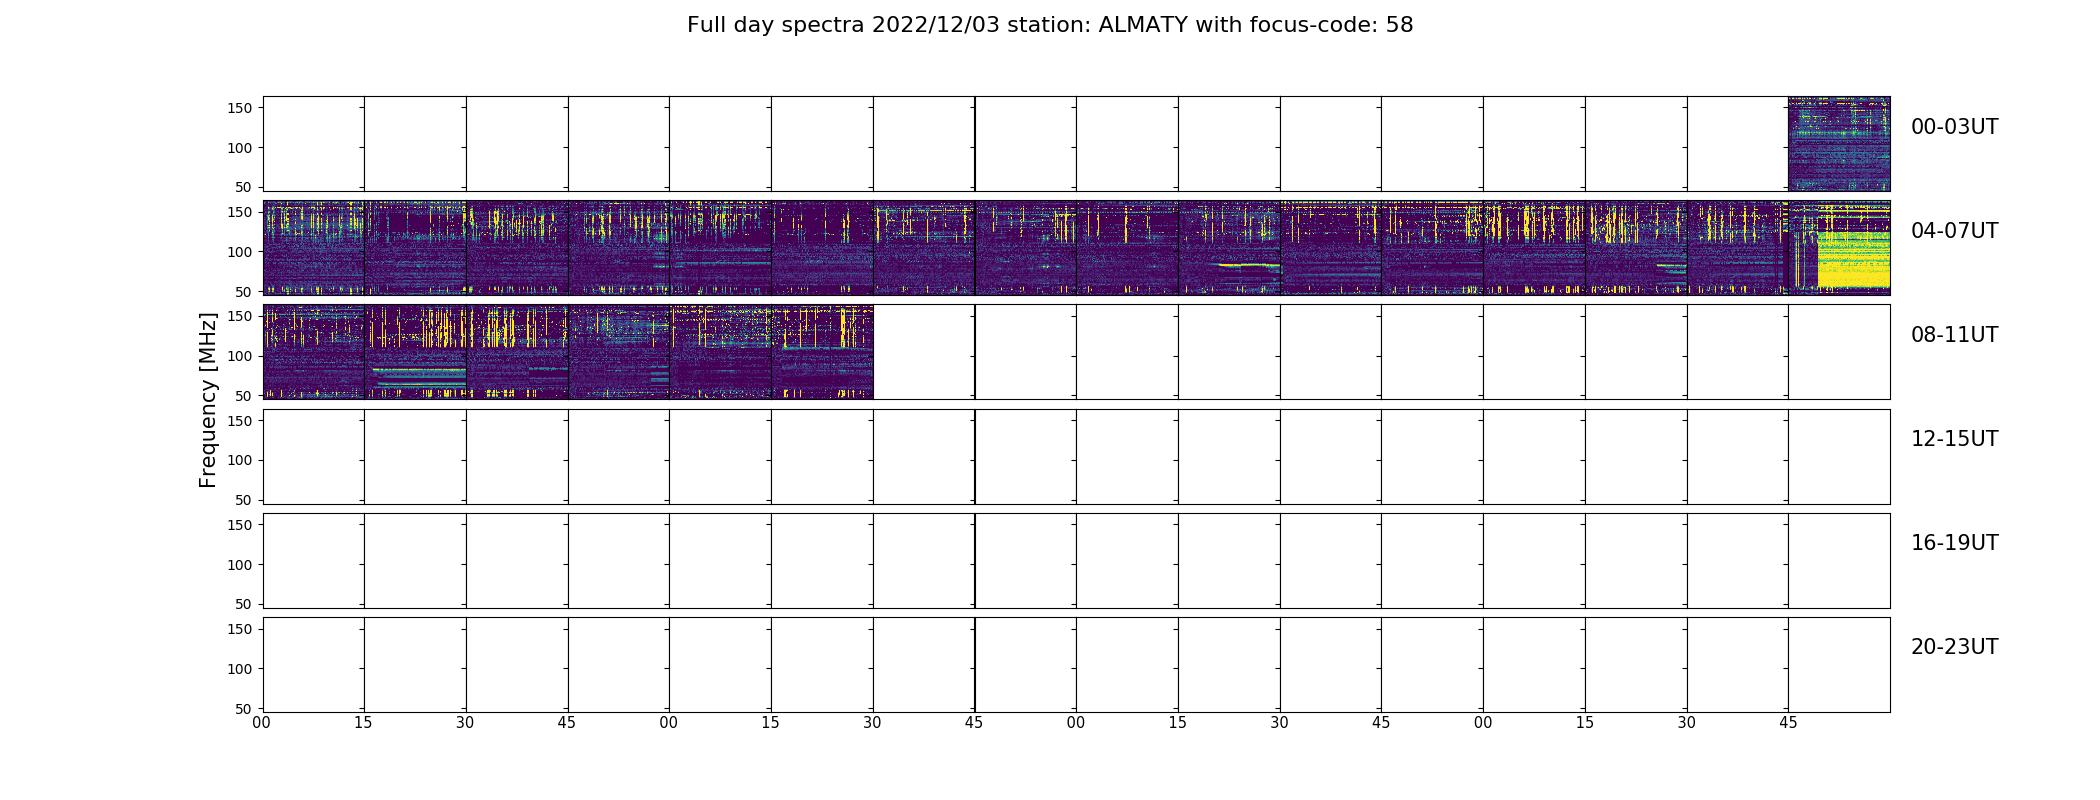Click the empty first panel of the 12-15UT row
The image size is (2100, 800).
314,456
